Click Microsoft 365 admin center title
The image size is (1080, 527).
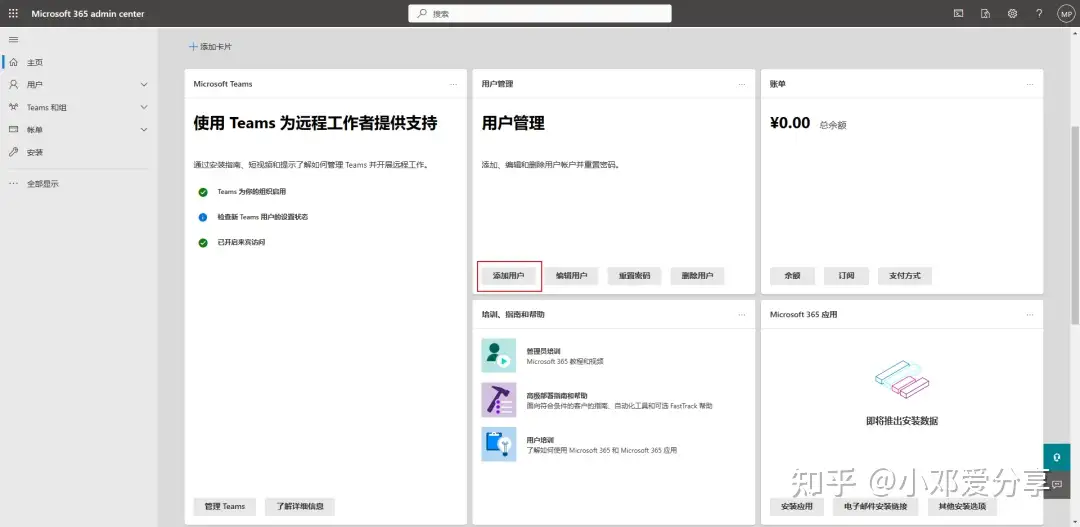[88, 13]
